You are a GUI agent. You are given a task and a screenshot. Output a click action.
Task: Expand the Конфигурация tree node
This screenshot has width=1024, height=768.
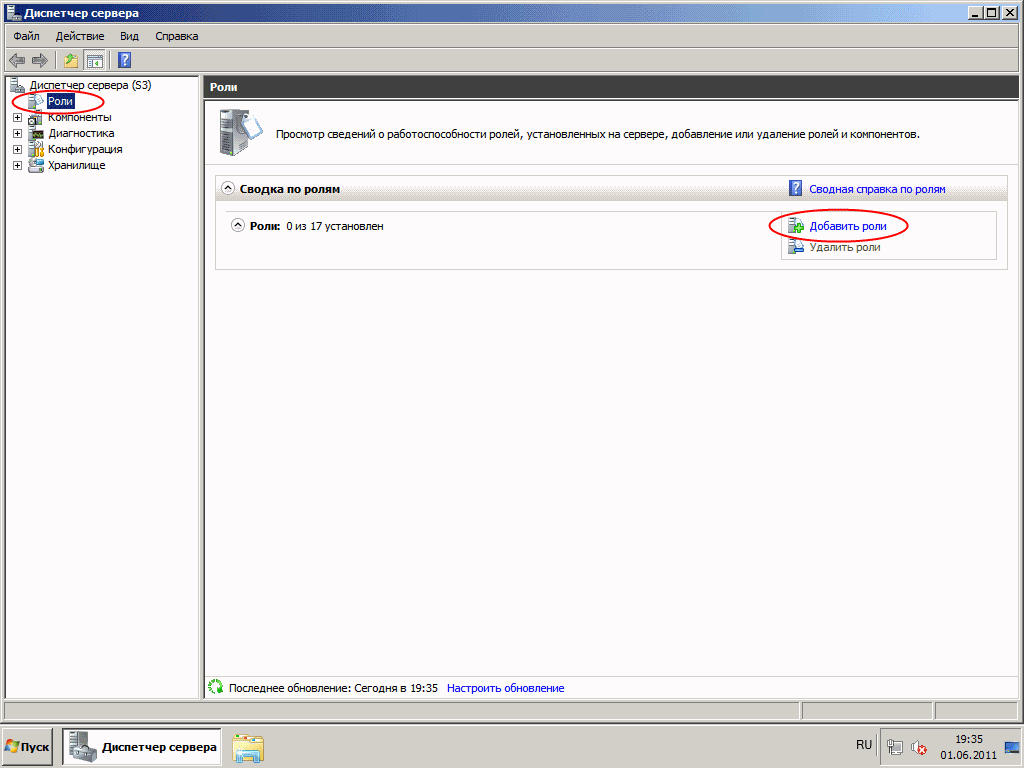pyautogui.click(x=18, y=150)
